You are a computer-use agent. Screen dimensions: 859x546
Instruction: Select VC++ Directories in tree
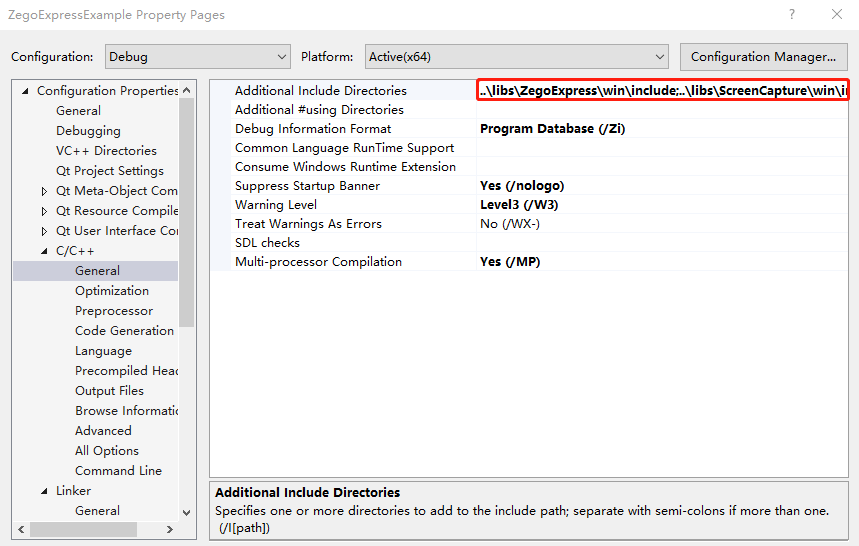pos(106,151)
